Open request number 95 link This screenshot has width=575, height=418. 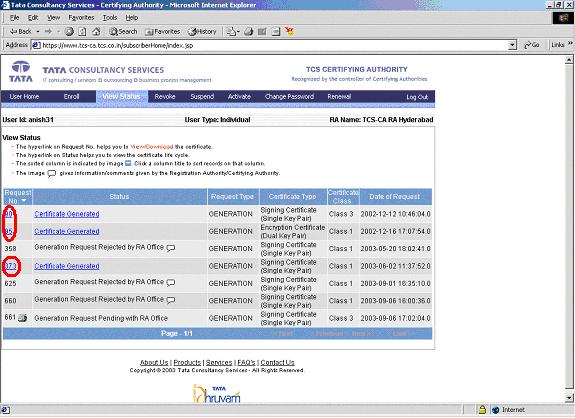click(x=9, y=231)
